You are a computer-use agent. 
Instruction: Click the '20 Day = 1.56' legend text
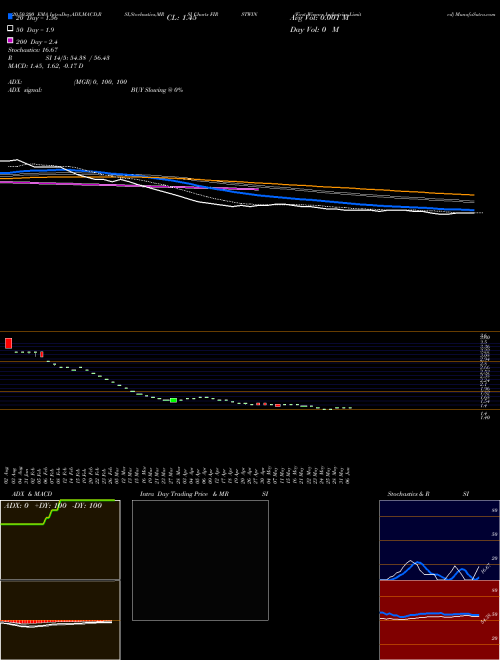tap(36, 18)
